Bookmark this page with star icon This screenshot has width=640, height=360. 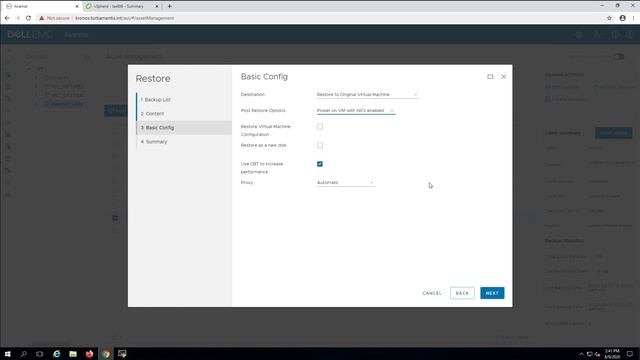(x=609, y=18)
